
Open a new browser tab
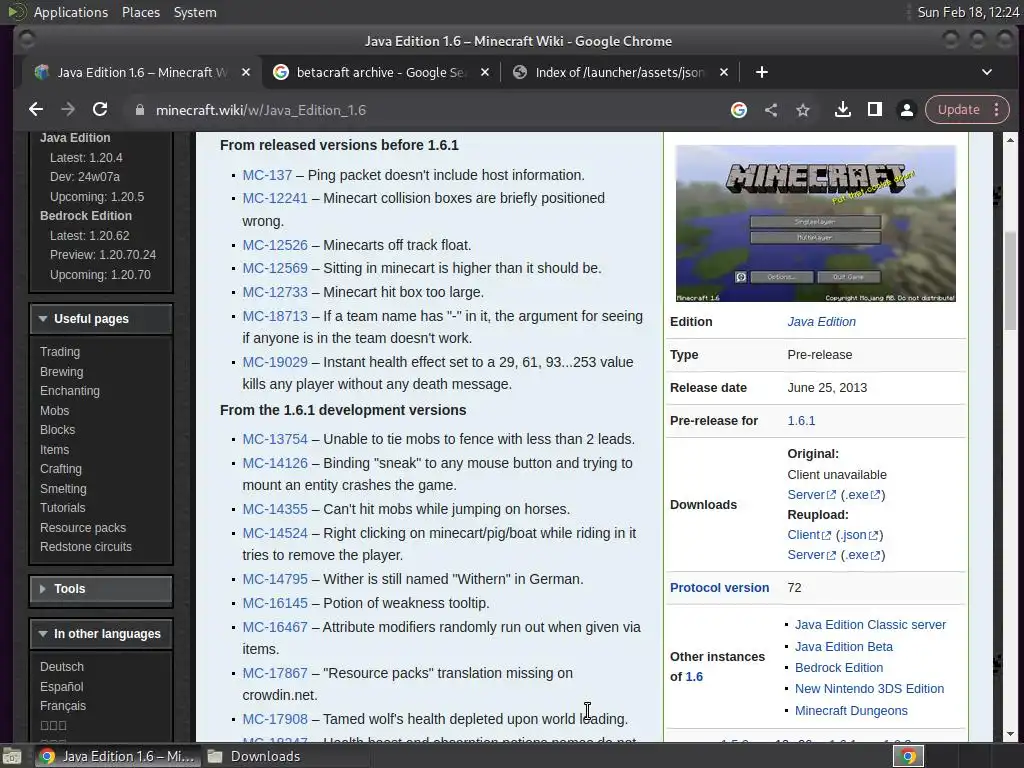point(761,72)
